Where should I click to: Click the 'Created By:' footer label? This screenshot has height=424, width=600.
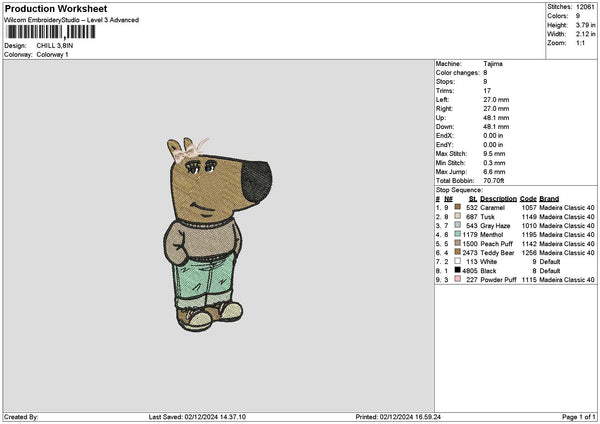(x=21, y=417)
